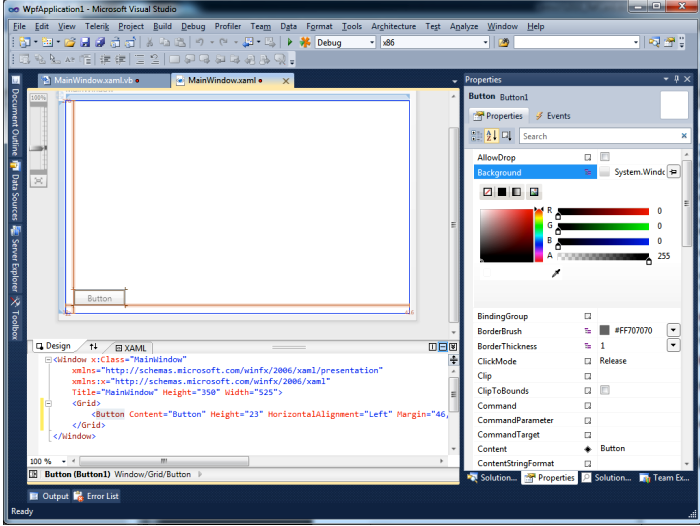
Task: Select the solid color brush icon
Action: point(502,192)
